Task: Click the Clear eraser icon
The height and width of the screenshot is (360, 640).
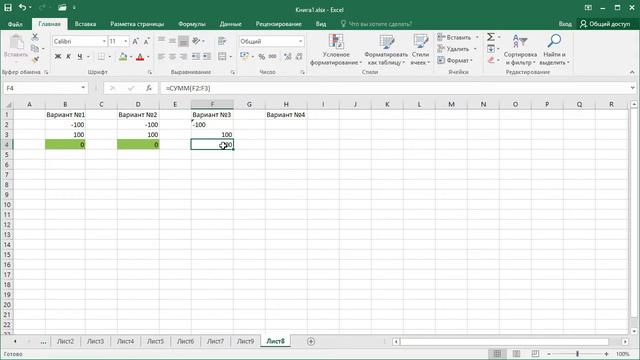Action: point(491,60)
